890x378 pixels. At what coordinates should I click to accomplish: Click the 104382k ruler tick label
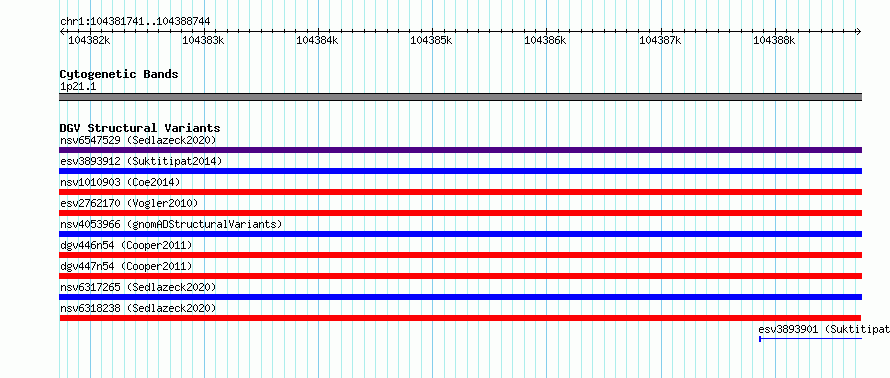[x=89, y=40]
